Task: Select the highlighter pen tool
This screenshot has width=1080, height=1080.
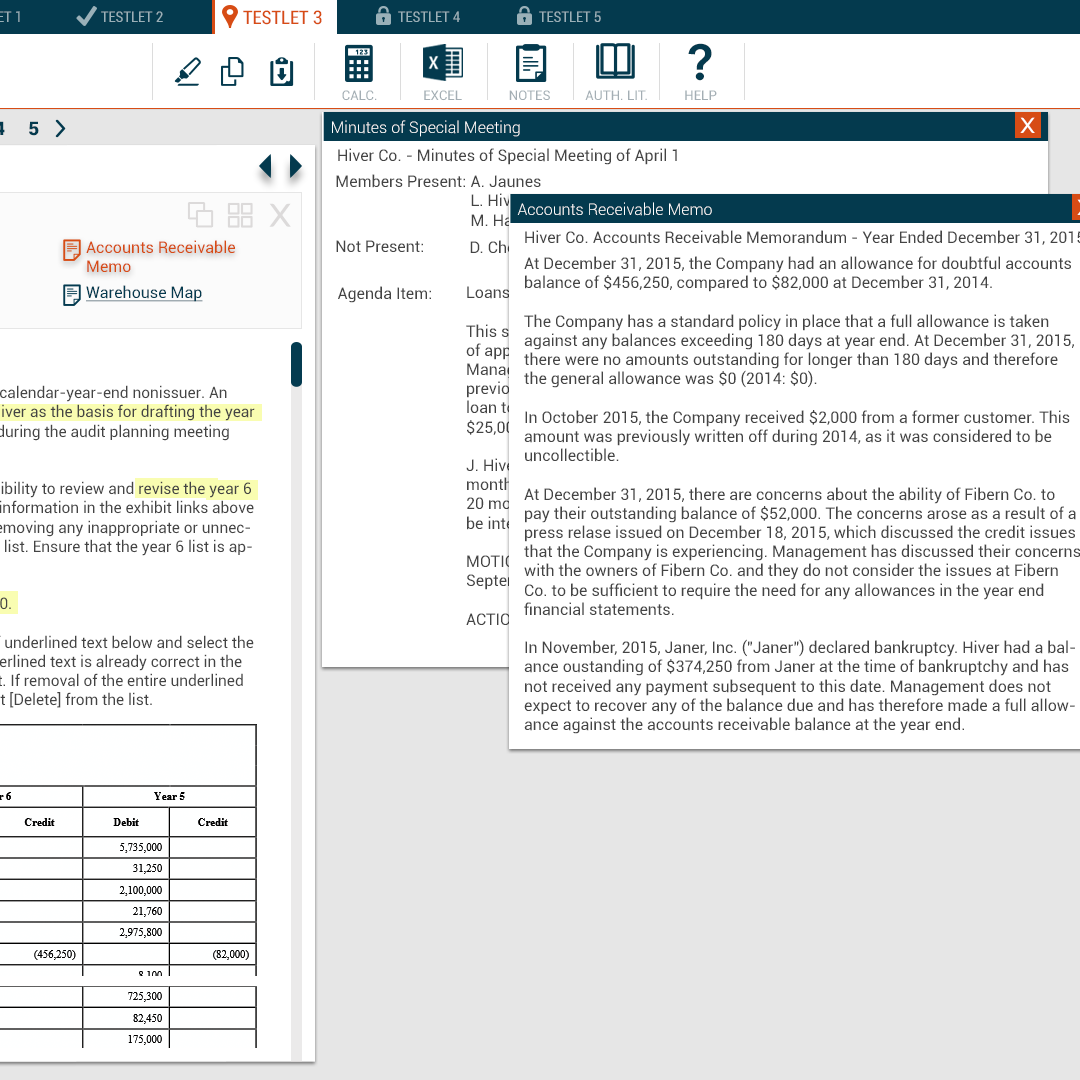Action: tap(187, 72)
